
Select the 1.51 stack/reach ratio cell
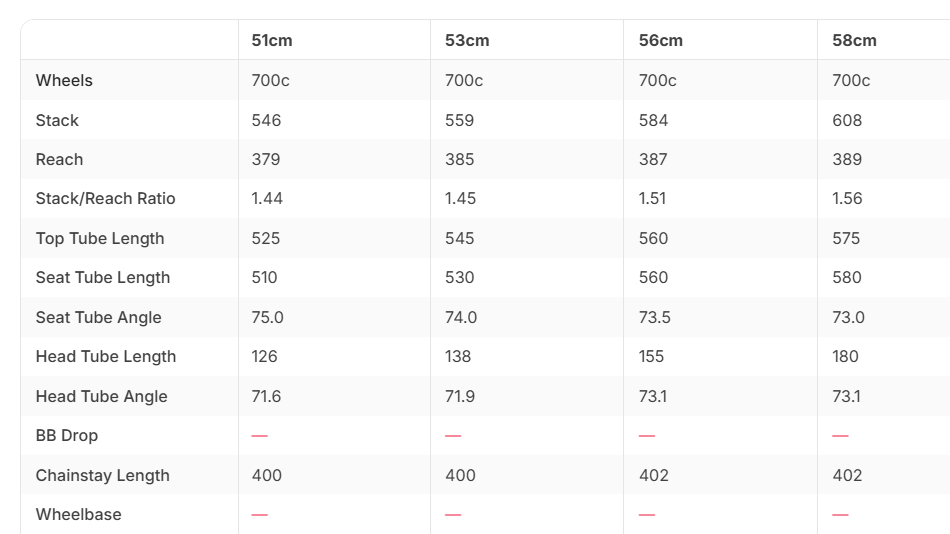653,199
